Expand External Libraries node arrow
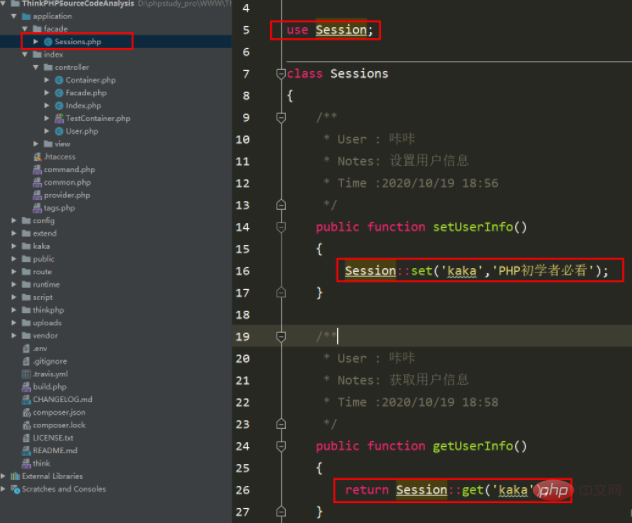 click(3, 476)
